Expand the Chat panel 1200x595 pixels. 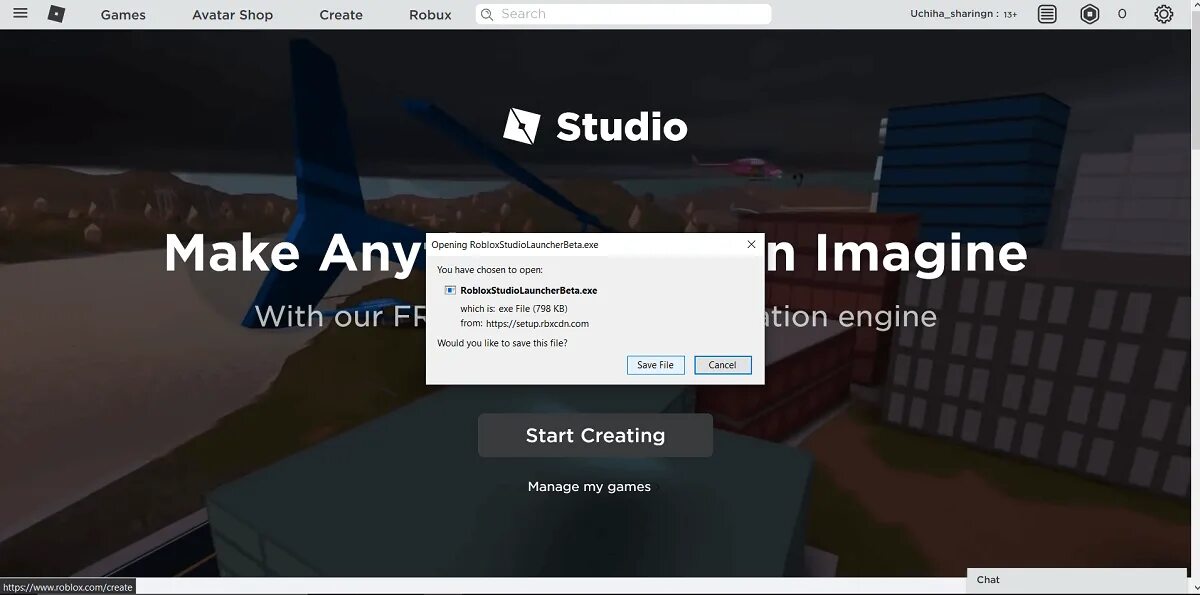(1076, 579)
